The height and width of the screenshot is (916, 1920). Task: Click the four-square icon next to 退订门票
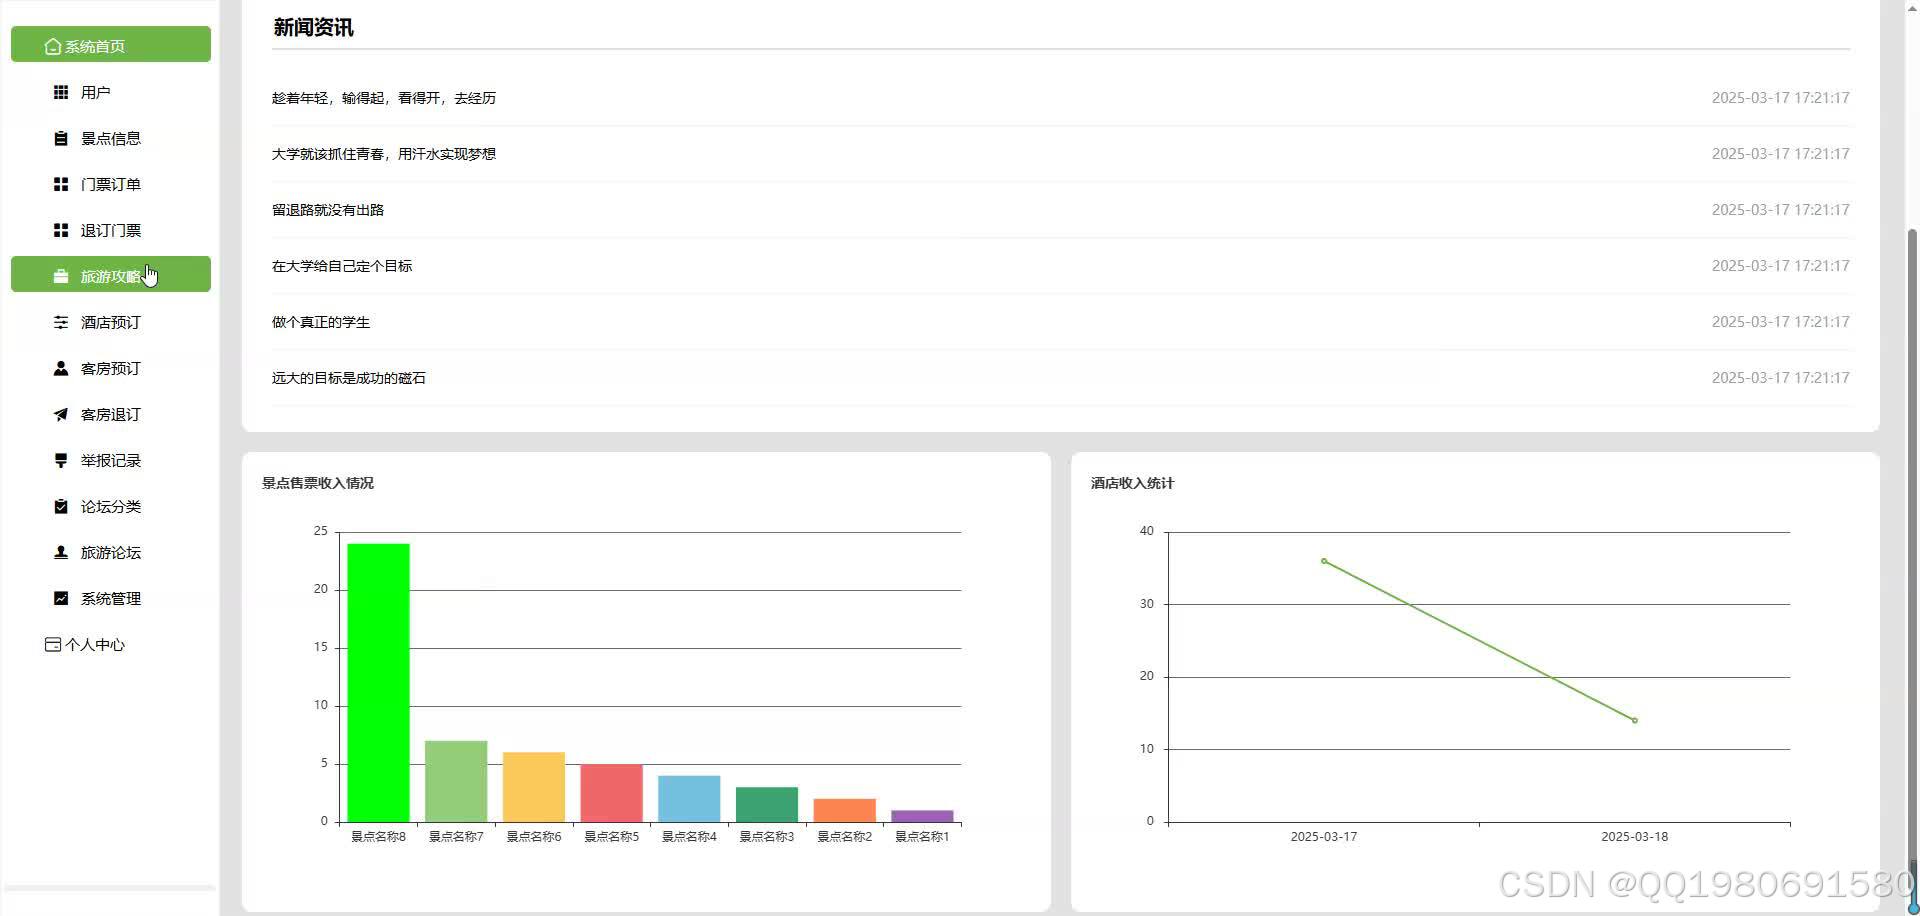[61, 230]
